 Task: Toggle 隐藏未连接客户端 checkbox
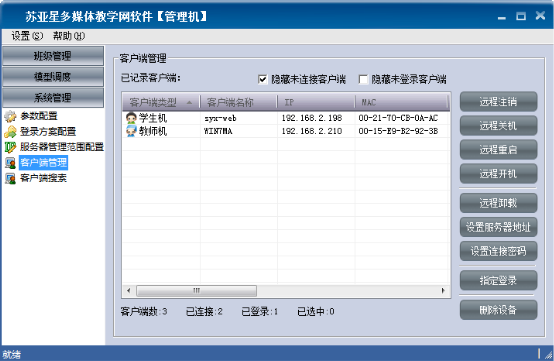pyautogui.click(x=263, y=79)
